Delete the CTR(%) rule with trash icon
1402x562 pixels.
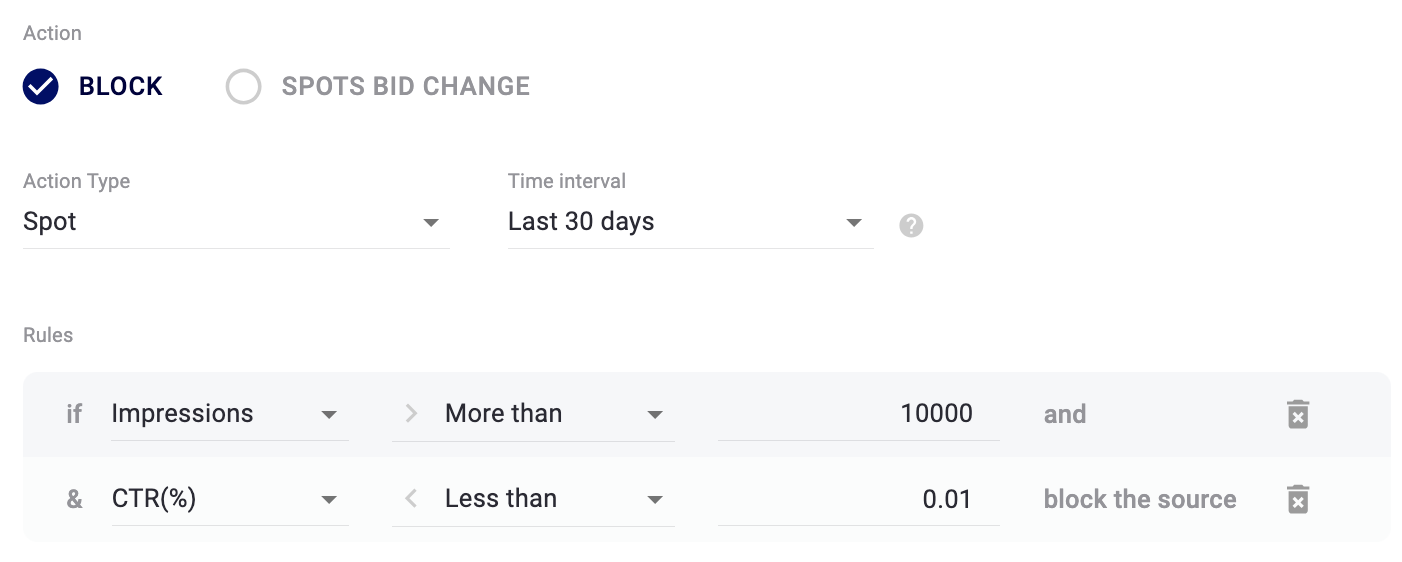pos(1297,499)
